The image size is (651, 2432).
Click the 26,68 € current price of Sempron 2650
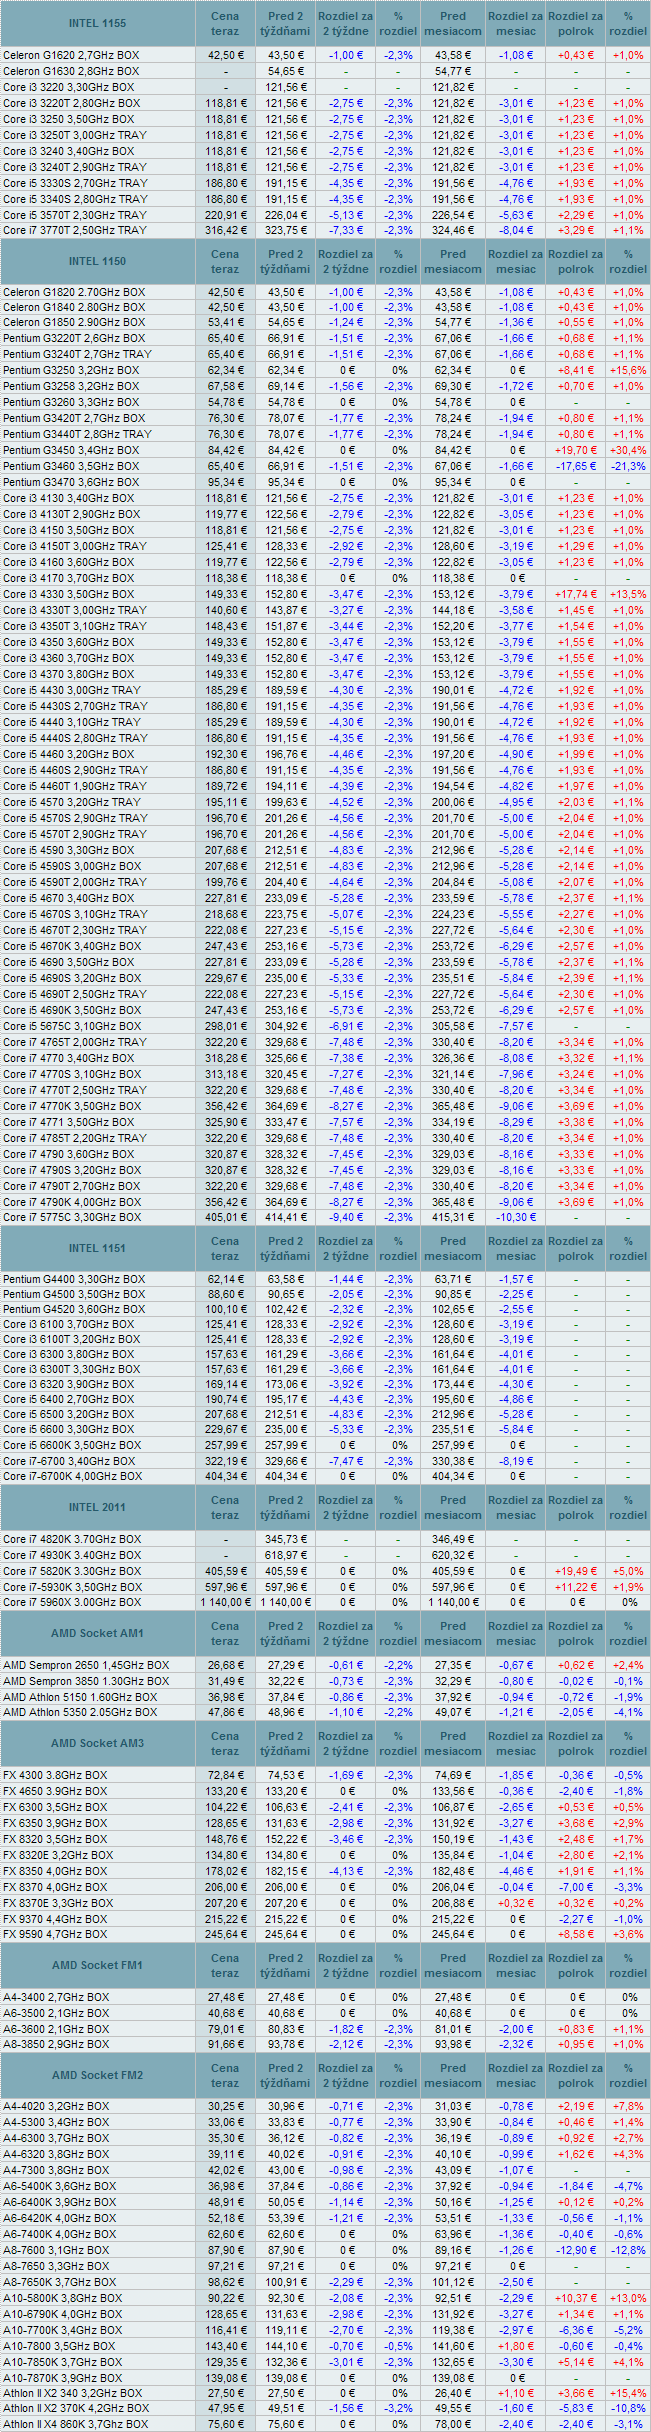(x=228, y=1665)
